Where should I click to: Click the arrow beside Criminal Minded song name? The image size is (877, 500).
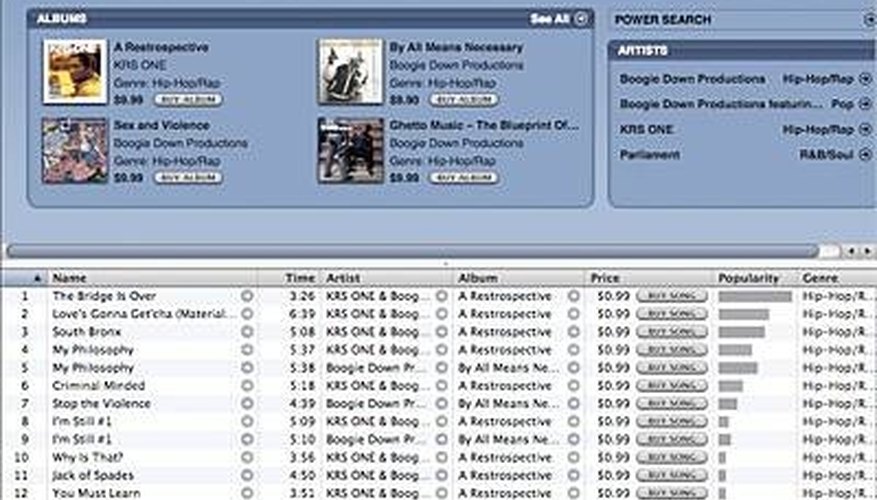pos(247,386)
